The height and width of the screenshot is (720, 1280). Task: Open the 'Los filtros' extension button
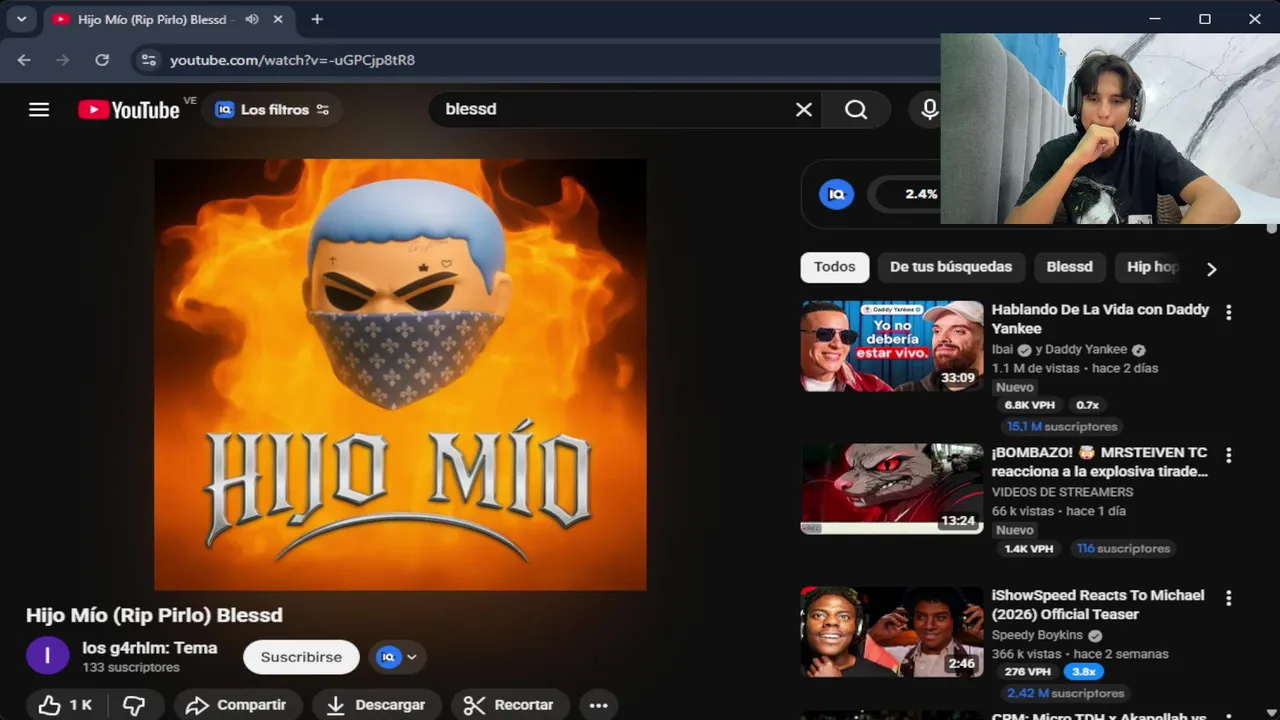[272, 110]
